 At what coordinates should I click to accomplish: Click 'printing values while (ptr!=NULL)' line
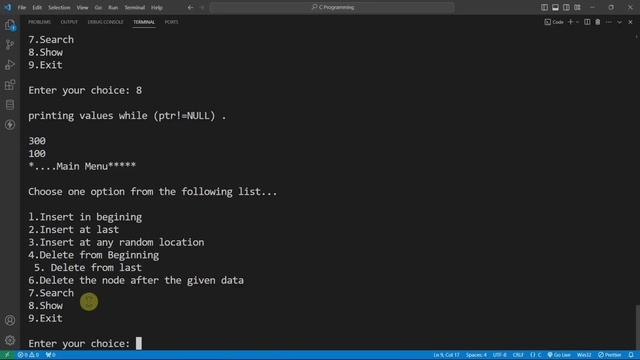127,116
